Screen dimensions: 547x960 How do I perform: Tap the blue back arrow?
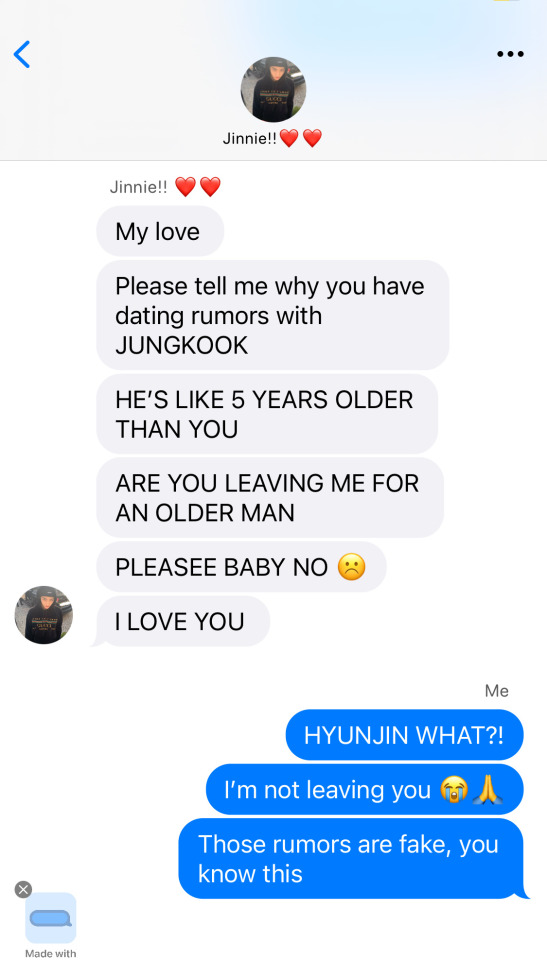(x=21, y=54)
